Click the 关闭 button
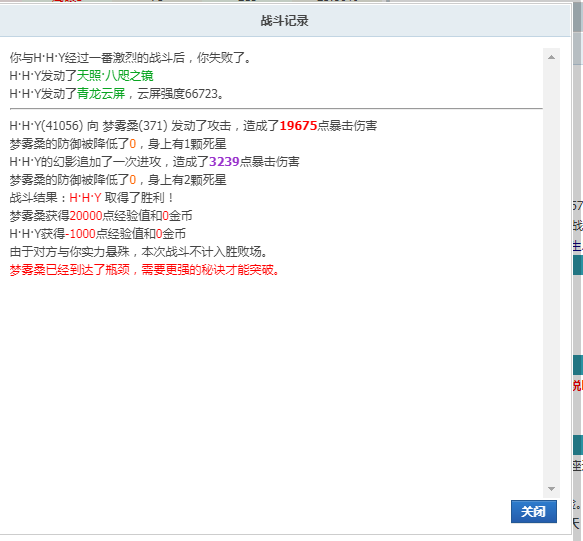 534,512
